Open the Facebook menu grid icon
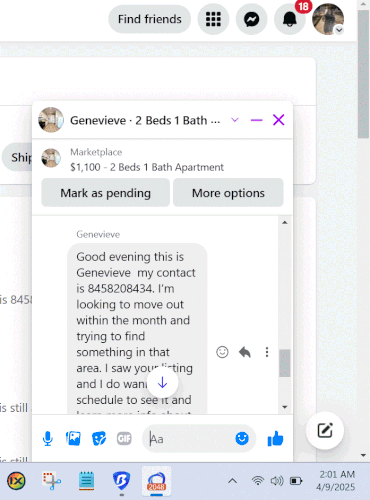Image resolution: width=370 pixels, height=500 pixels. point(213,19)
